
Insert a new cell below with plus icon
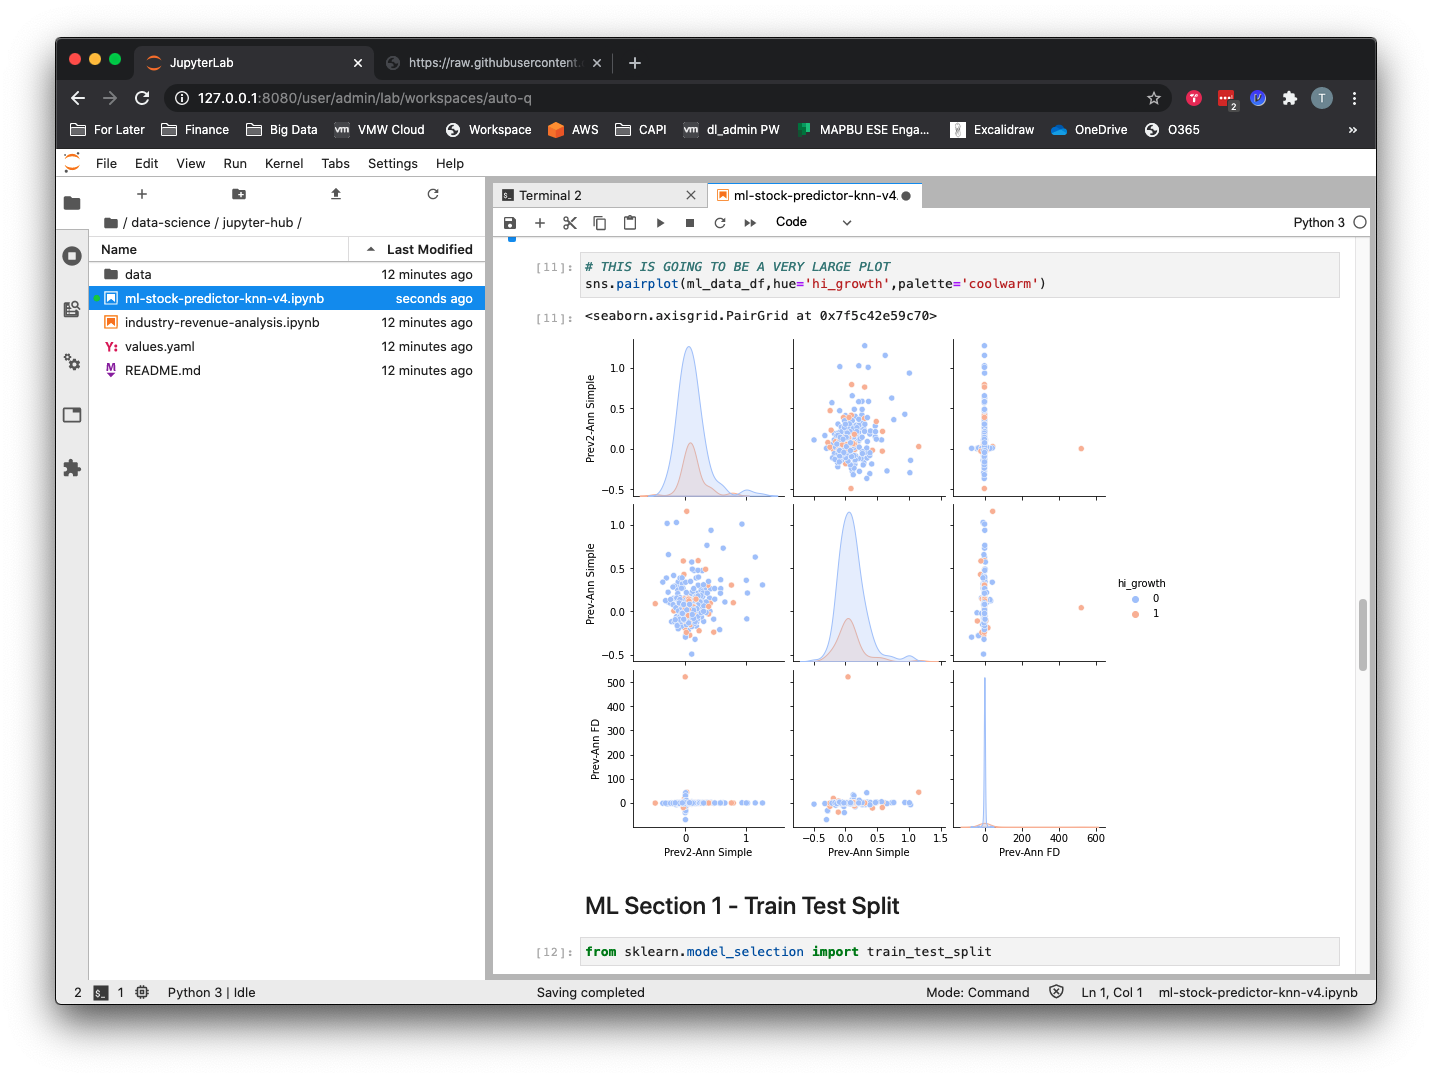pos(540,223)
